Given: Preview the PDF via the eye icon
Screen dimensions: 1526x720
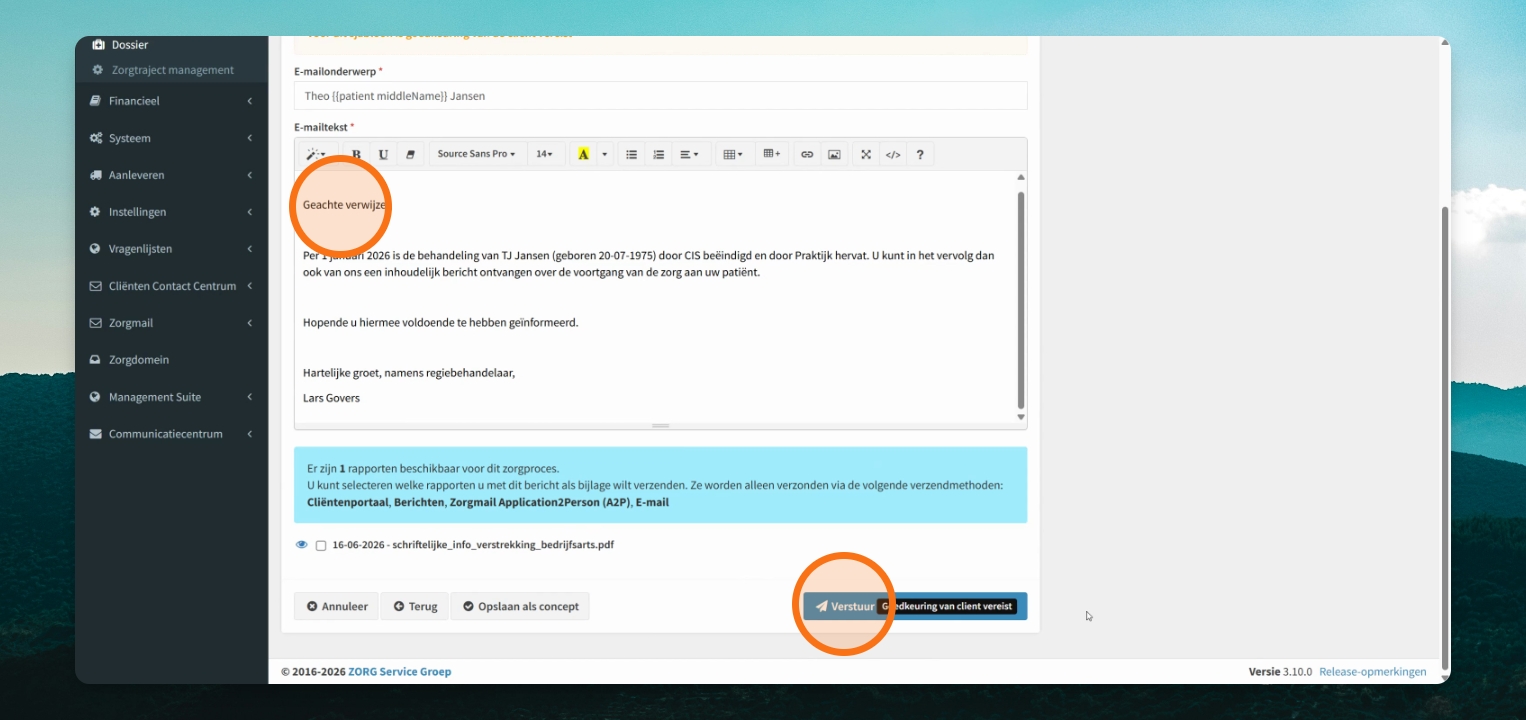Looking at the screenshot, I should tap(301, 545).
